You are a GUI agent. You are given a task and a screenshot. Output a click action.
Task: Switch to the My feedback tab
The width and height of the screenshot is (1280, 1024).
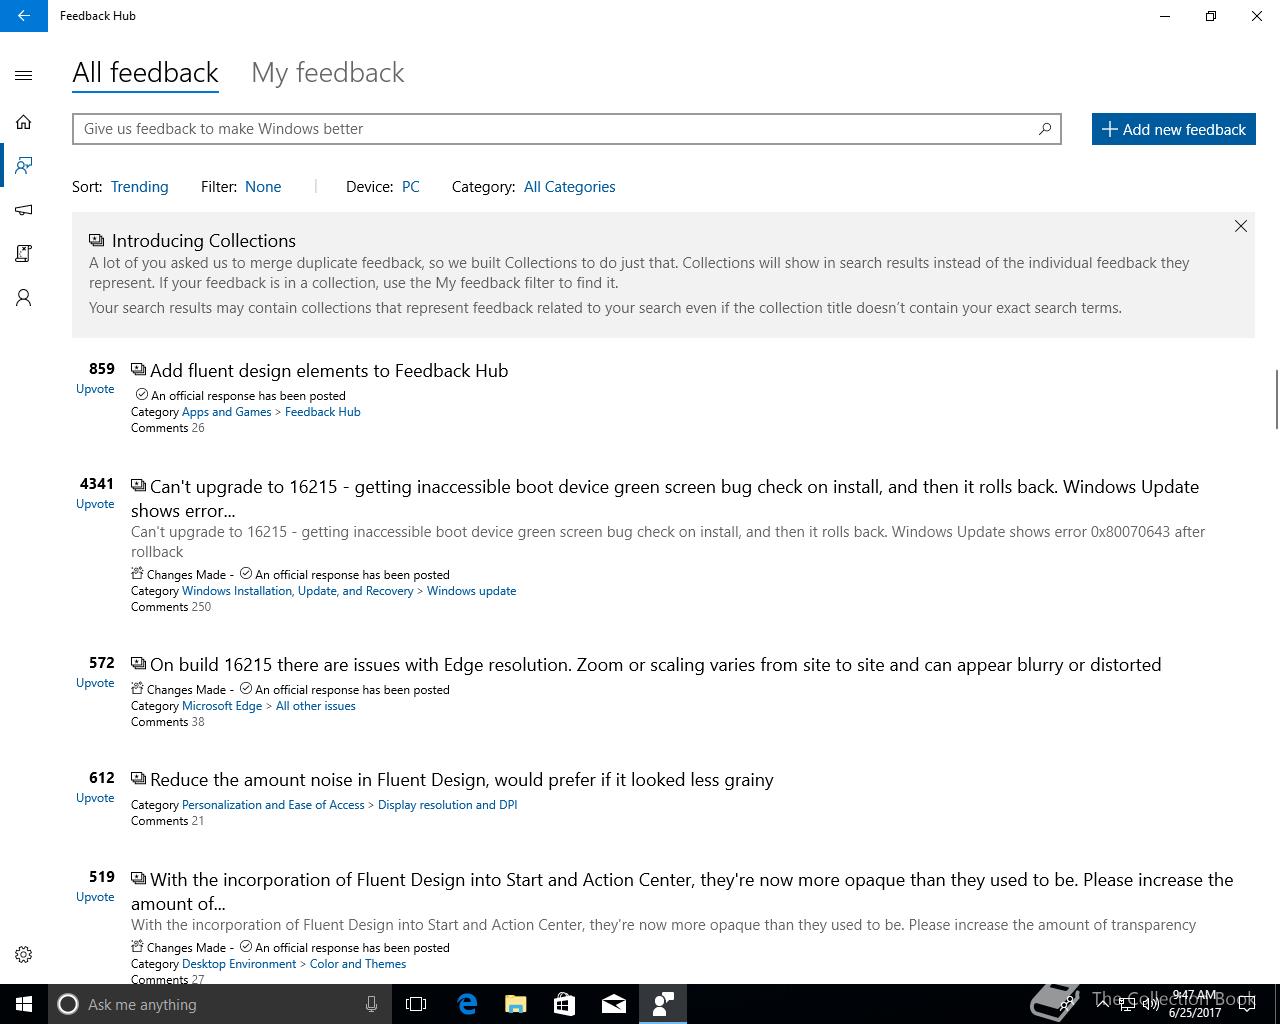coord(328,73)
